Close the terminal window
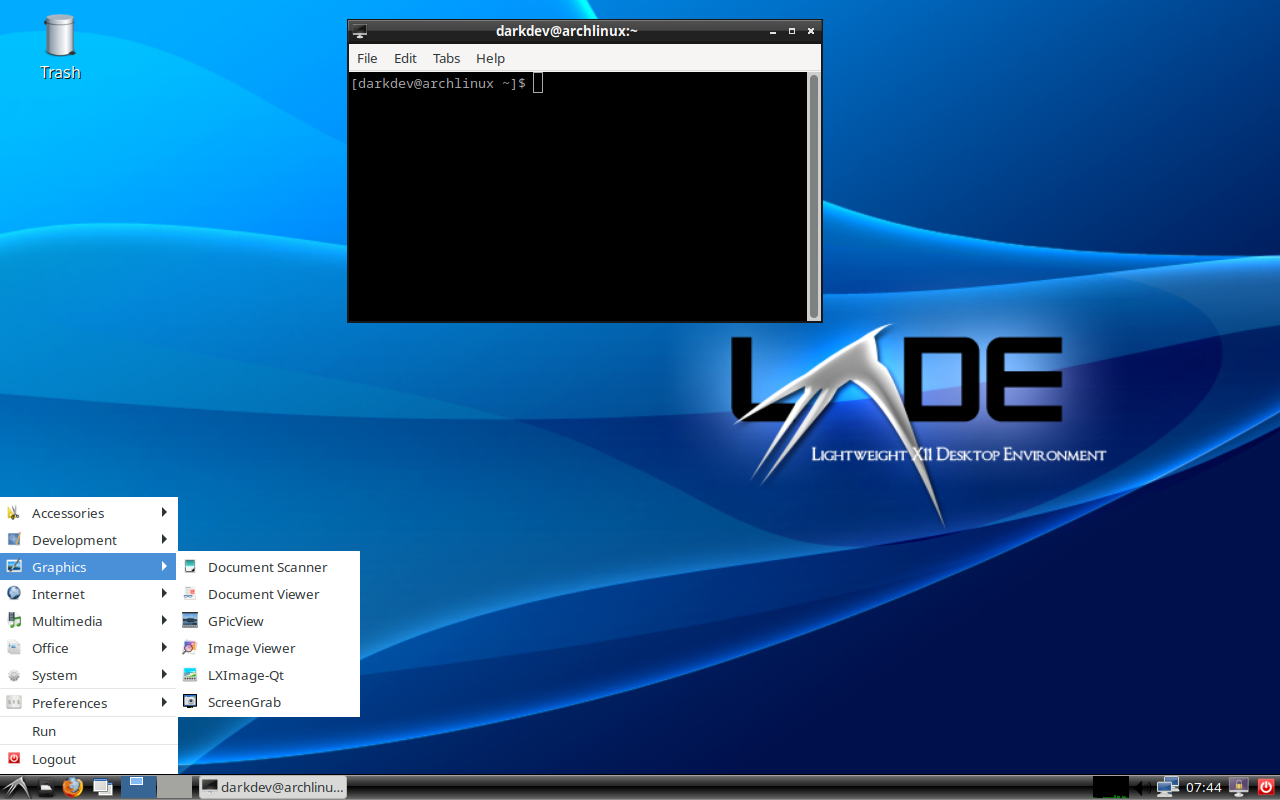Viewport: 1280px width, 800px height. (x=811, y=31)
